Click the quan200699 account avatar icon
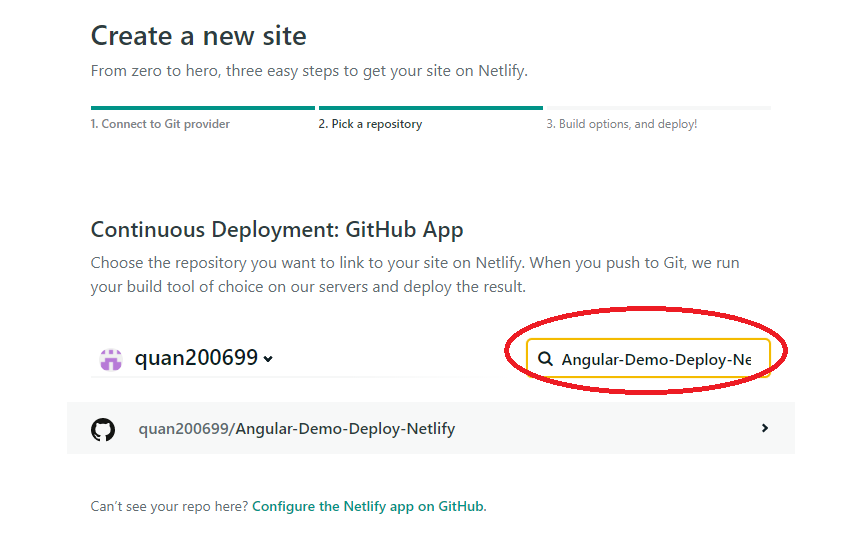This screenshot has height=540, width=864. pyautogui.click(x=111, y=359)
